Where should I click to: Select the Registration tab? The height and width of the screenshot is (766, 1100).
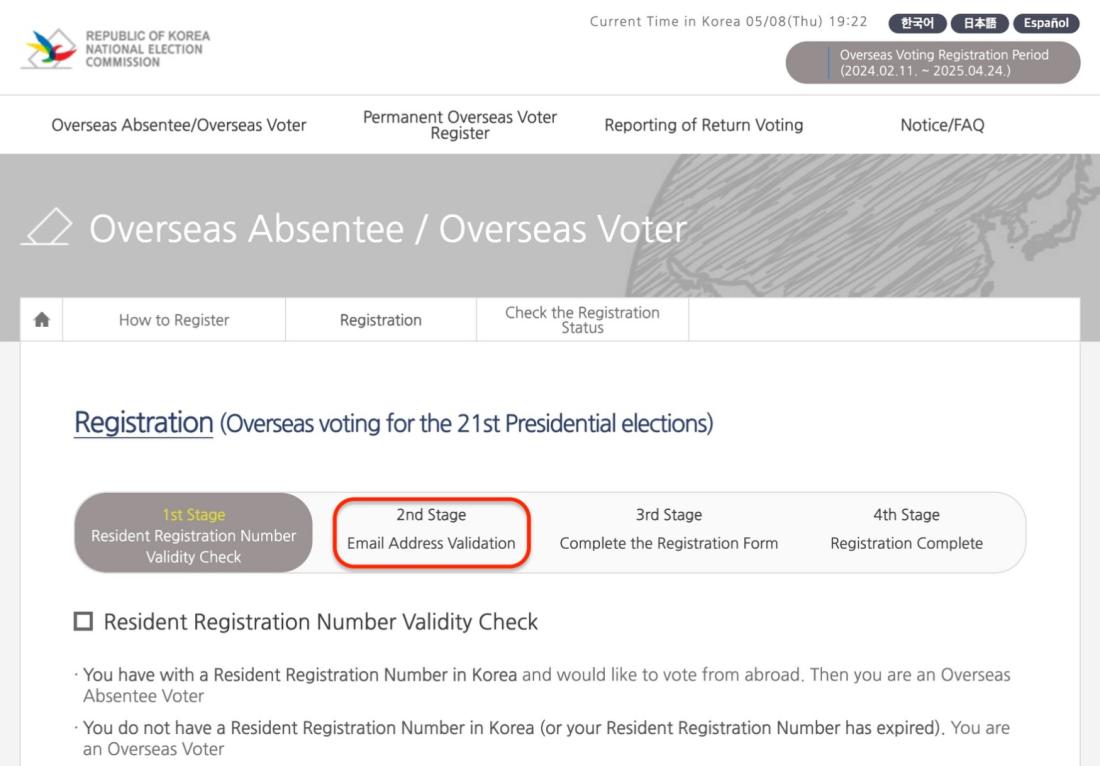point(381,320)
